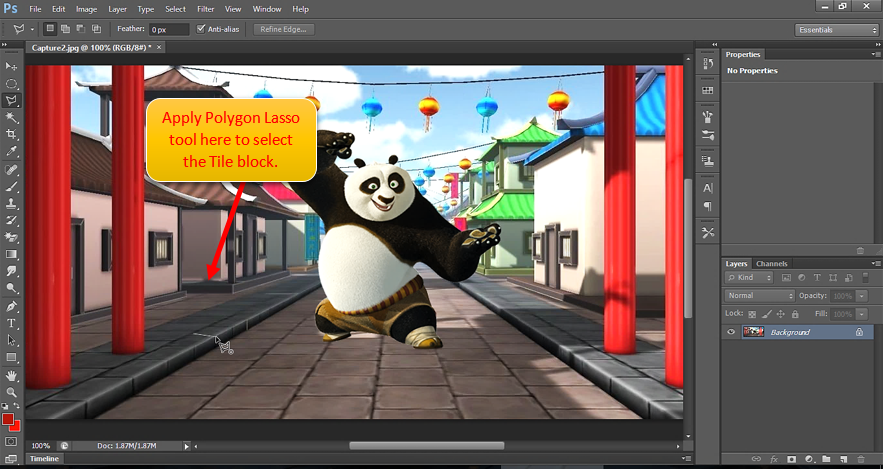
Task: Choose the Add to selection mode
Action: (65, 29)
